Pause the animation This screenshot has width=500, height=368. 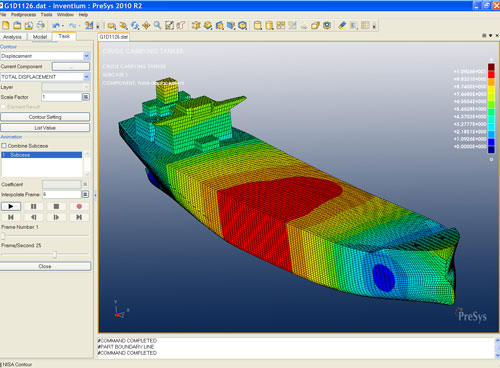click(x=33, y=206)
